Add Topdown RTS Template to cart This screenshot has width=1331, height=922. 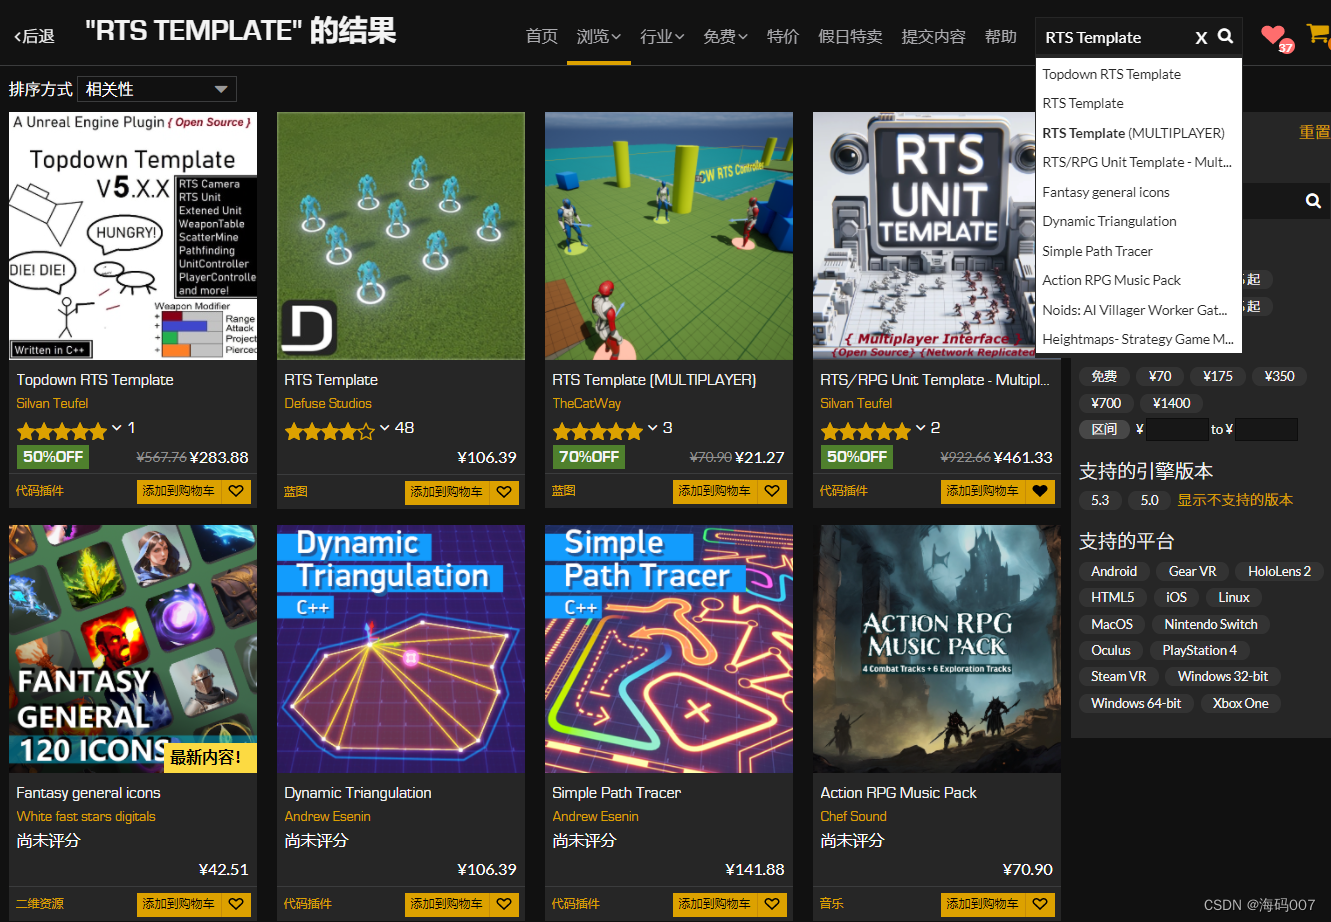click(179, 491)
